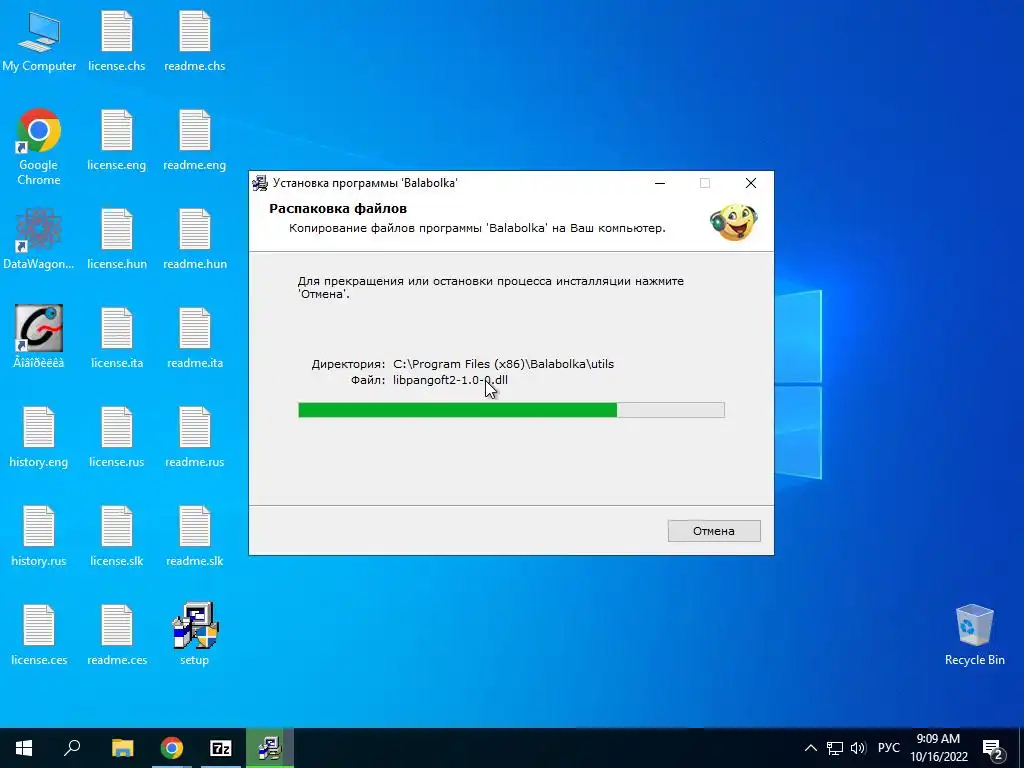1024x768 pixels.
Task: Click the file name libpangoft2-1.0-0.dll
Action: coord(450,380)
